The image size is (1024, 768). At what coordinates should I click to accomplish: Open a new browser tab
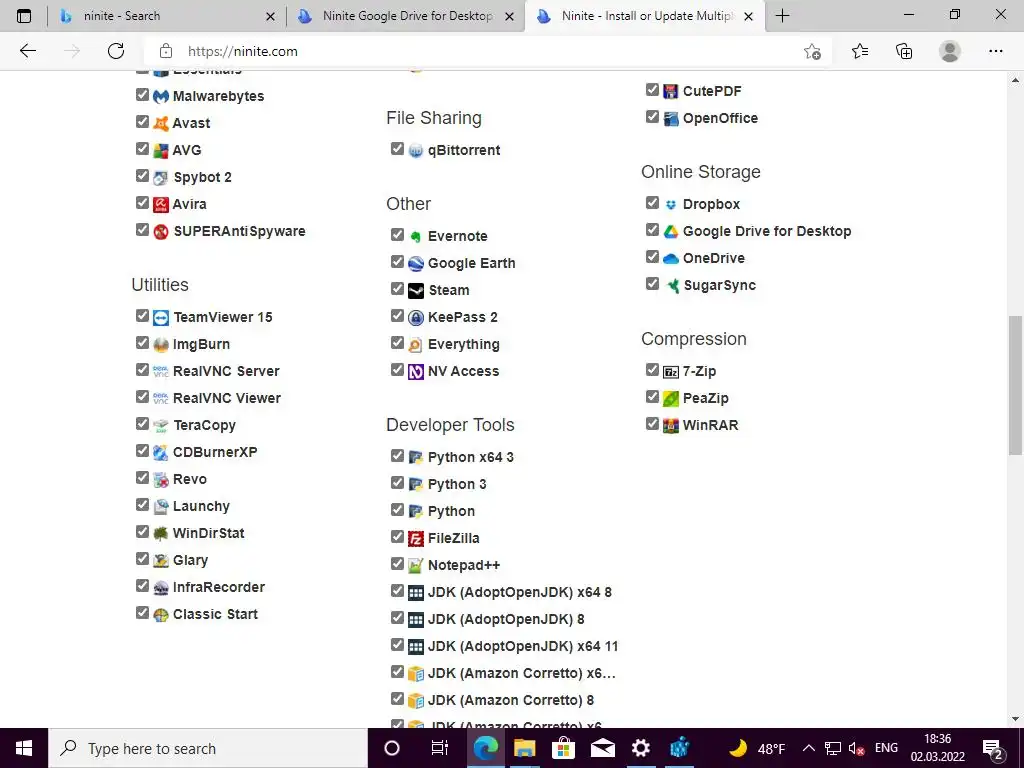click(782, 16)
